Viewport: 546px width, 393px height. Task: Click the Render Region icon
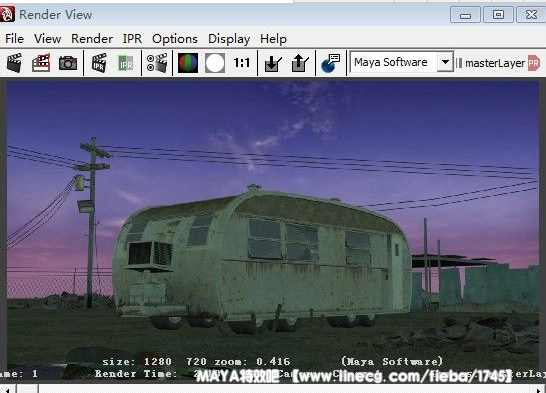pos(41,63)
